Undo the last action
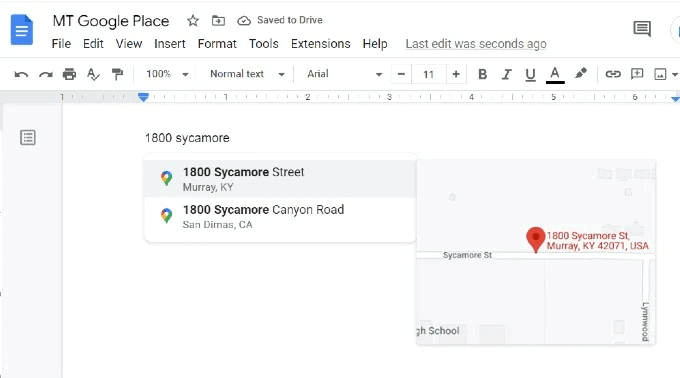This screenshot has height=378, width=680. pos(21,74)
